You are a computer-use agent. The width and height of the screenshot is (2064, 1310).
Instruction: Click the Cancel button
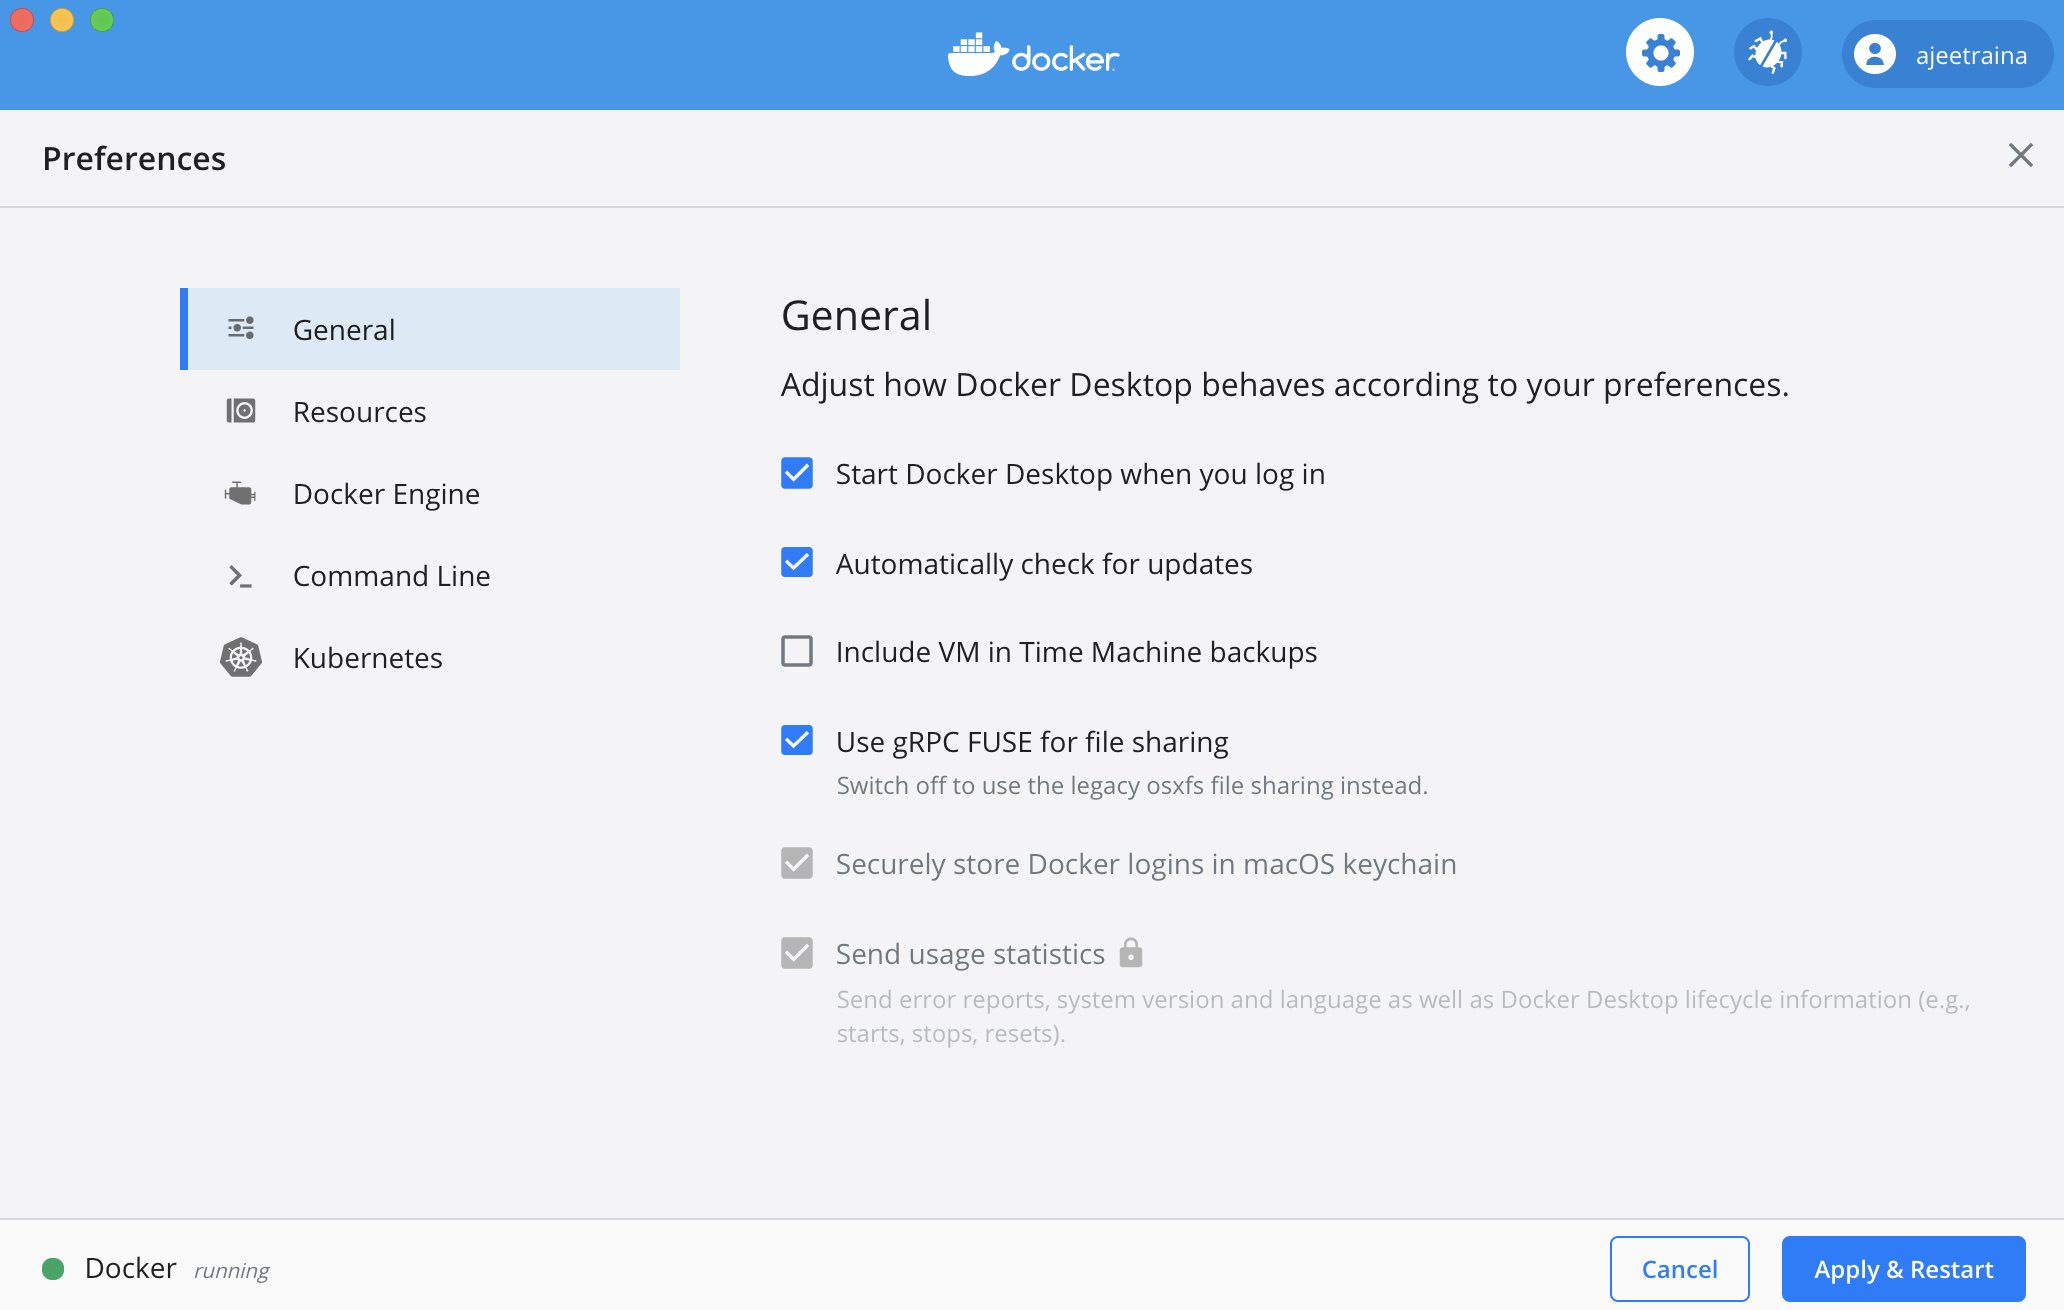(1679, 1269)
